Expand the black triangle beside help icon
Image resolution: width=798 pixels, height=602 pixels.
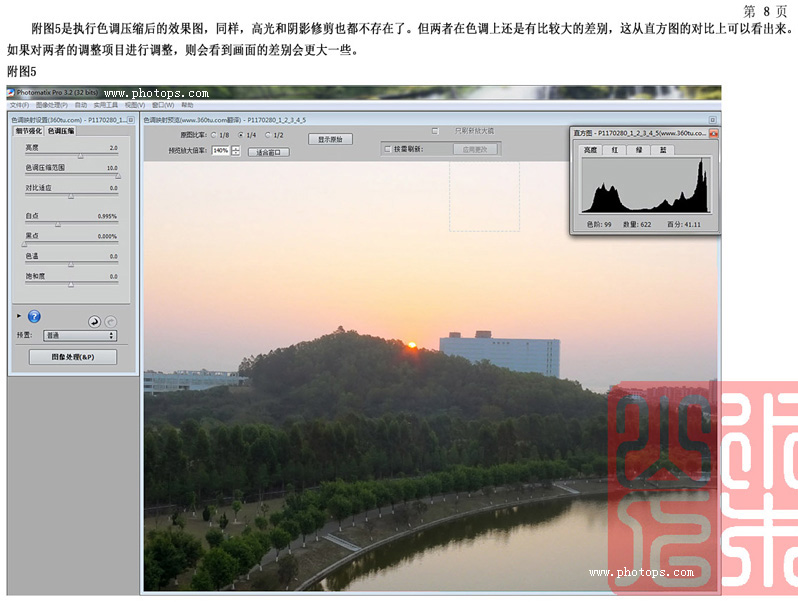(x=19, y=316)
